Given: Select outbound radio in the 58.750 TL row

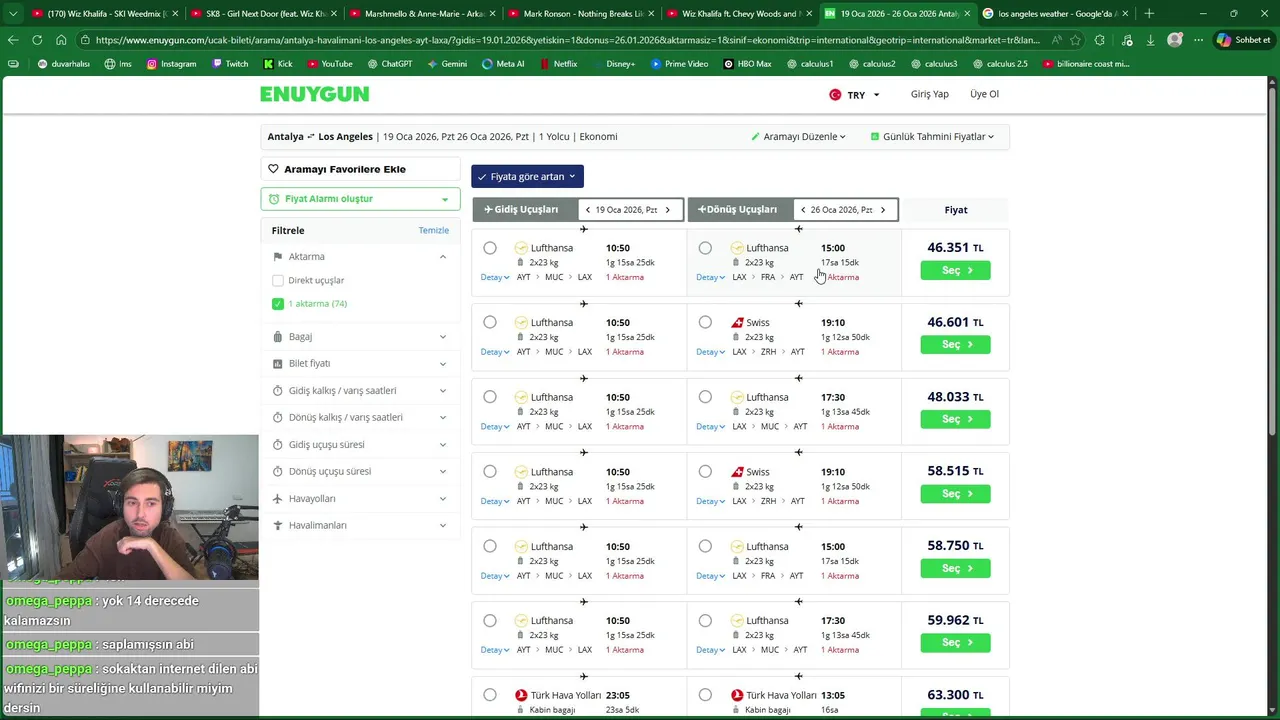Looking at the screenshot, I should pyautogui.click(x=490, y=546).
